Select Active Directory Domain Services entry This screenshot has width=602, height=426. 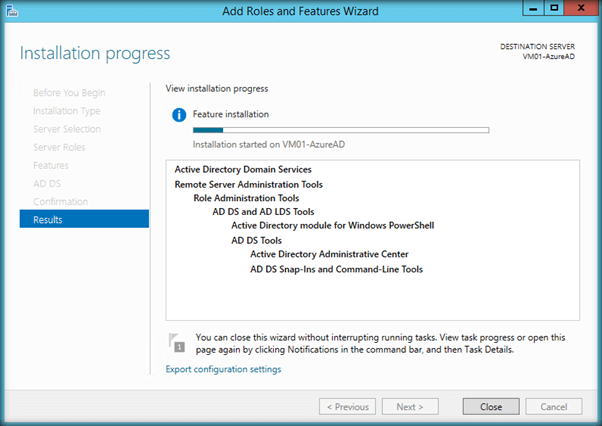point(242,170)
